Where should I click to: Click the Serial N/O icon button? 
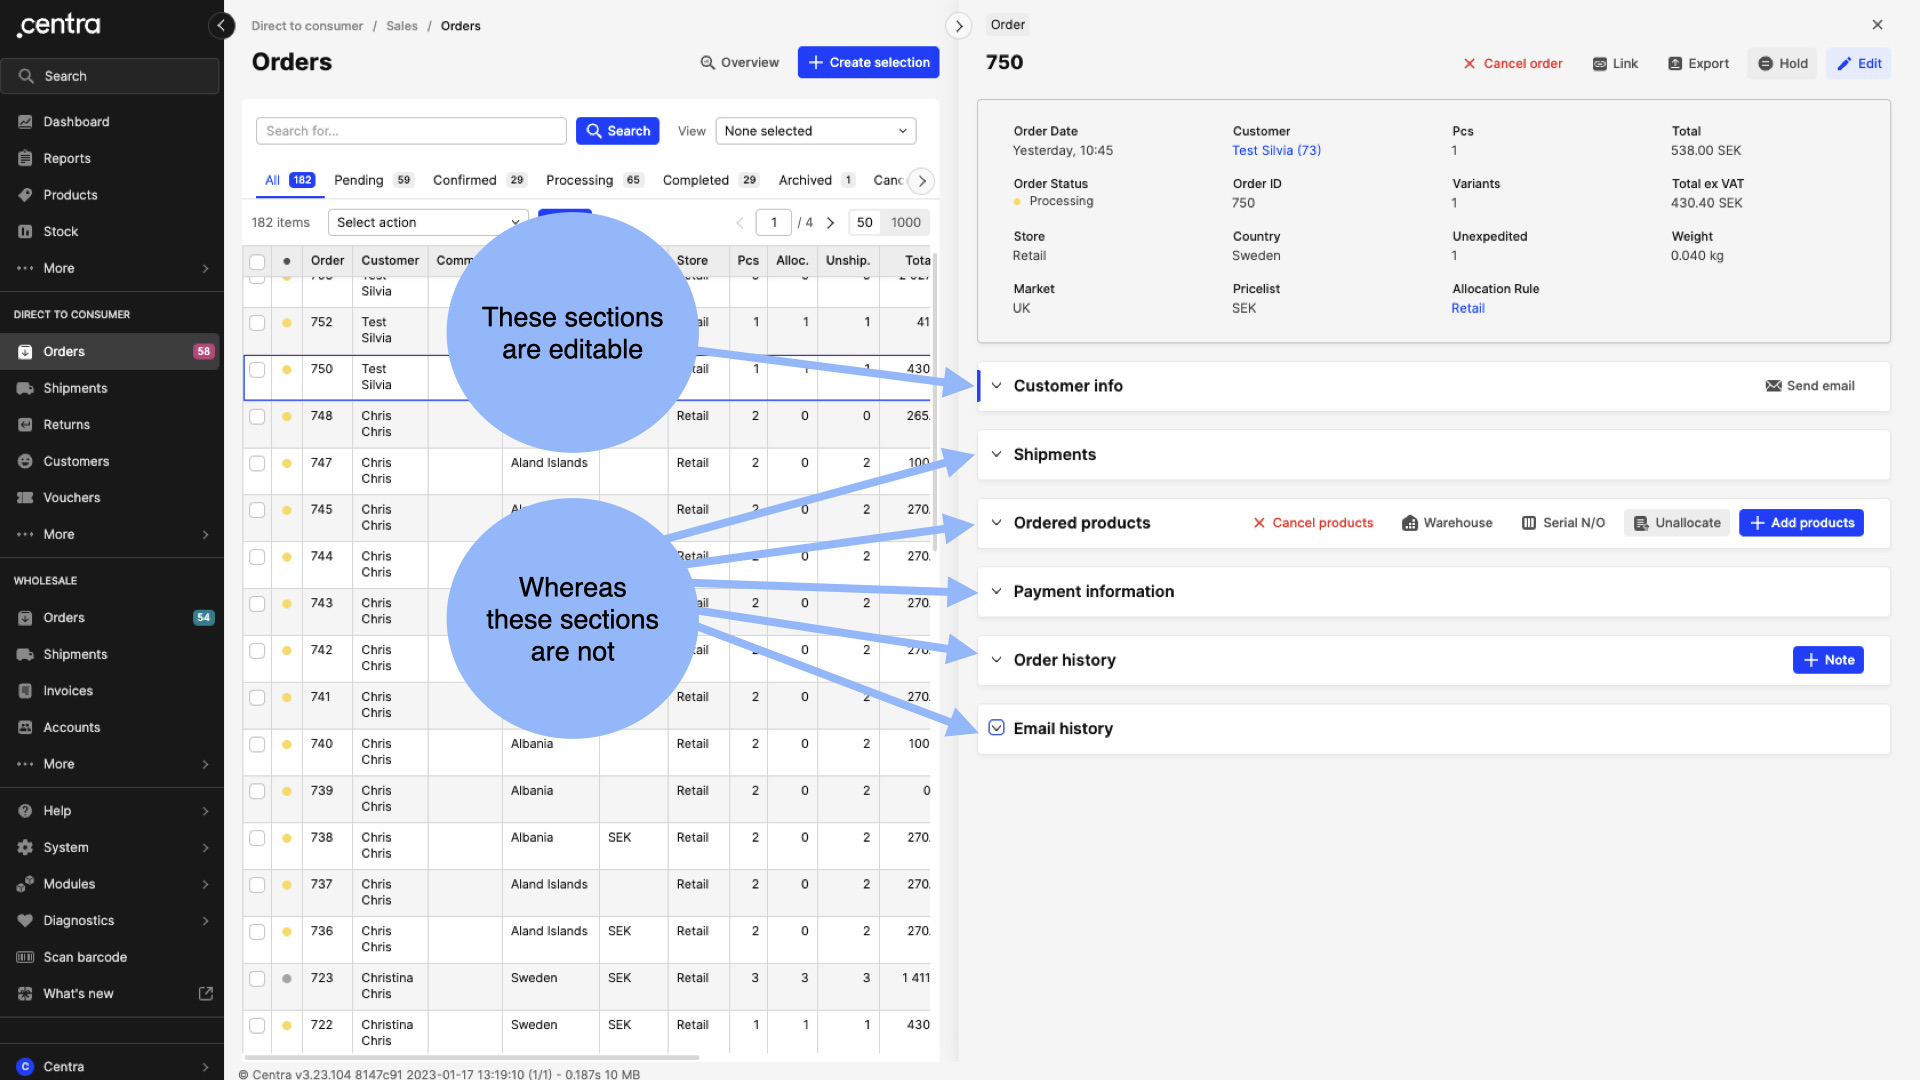1528,523
